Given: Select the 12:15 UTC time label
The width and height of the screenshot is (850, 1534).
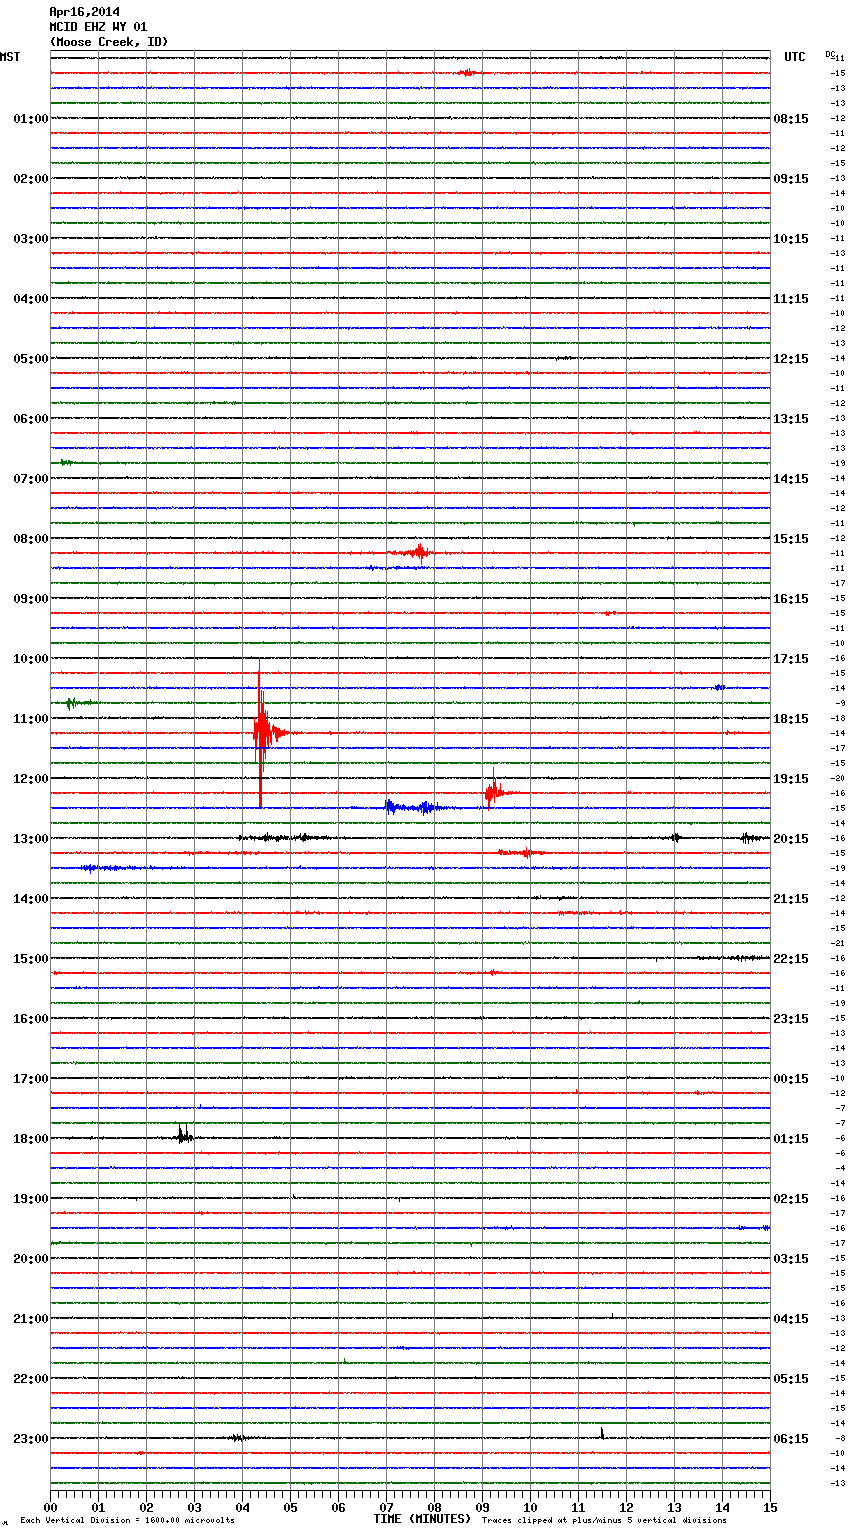Looking at the screenshot, I should tap(791, 359).
